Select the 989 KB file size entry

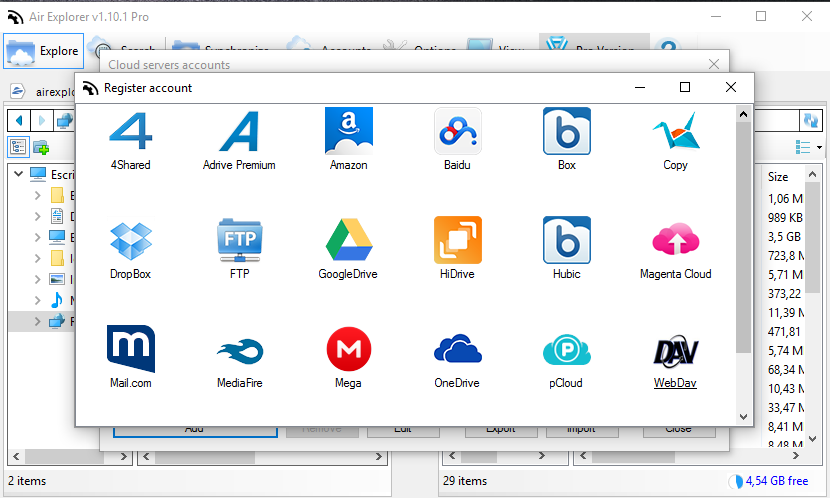coord(785,218)
